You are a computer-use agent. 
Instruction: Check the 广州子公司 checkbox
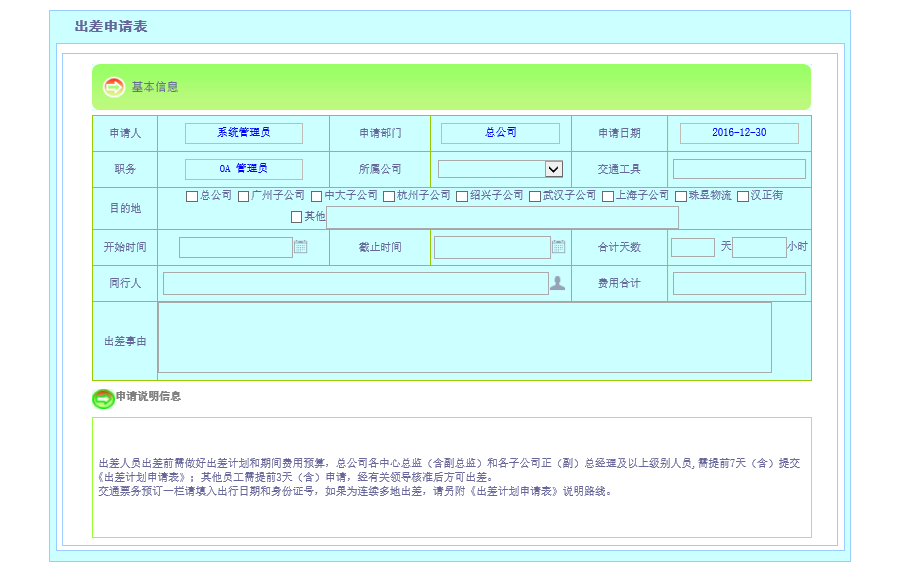pyautogui.click(x=243, y=196)
